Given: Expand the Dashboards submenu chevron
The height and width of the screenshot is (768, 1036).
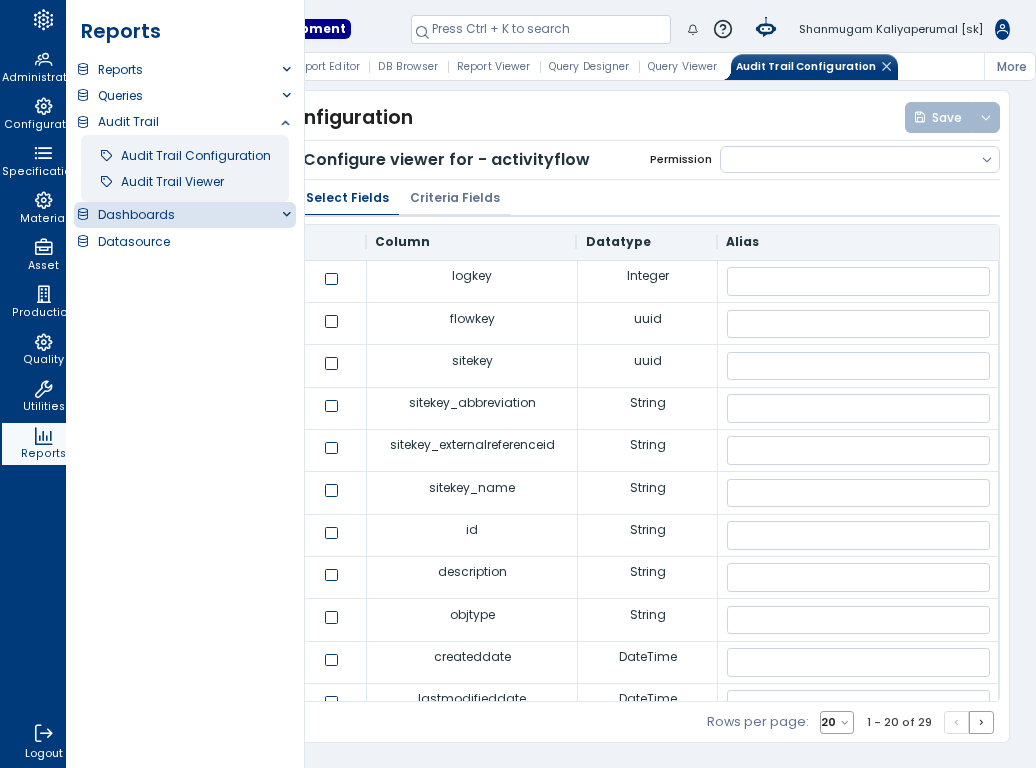Looking at the screenshot, I should click(x=287, y=214).
